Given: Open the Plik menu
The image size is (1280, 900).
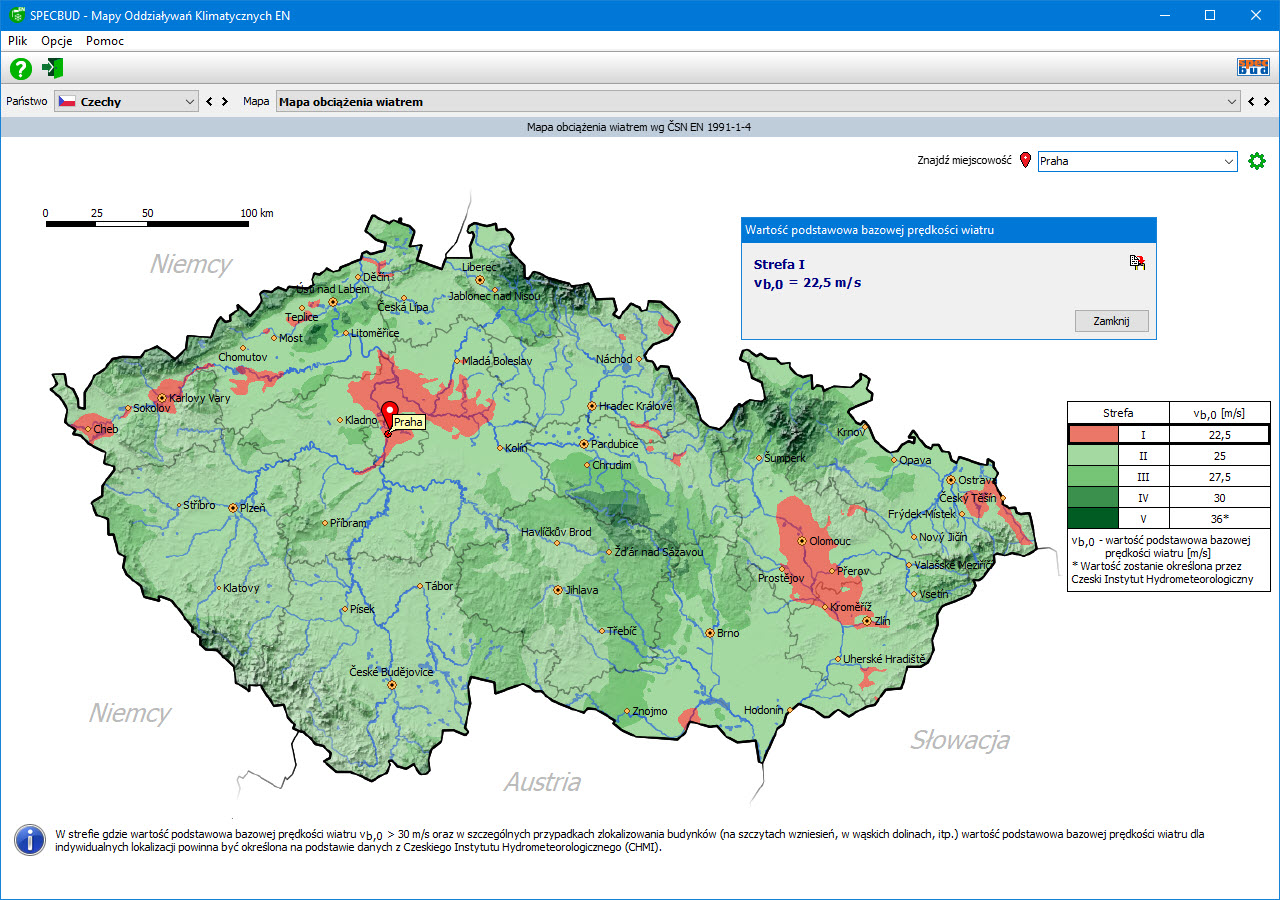Looking at the screenshot, I should click(17, 41).
